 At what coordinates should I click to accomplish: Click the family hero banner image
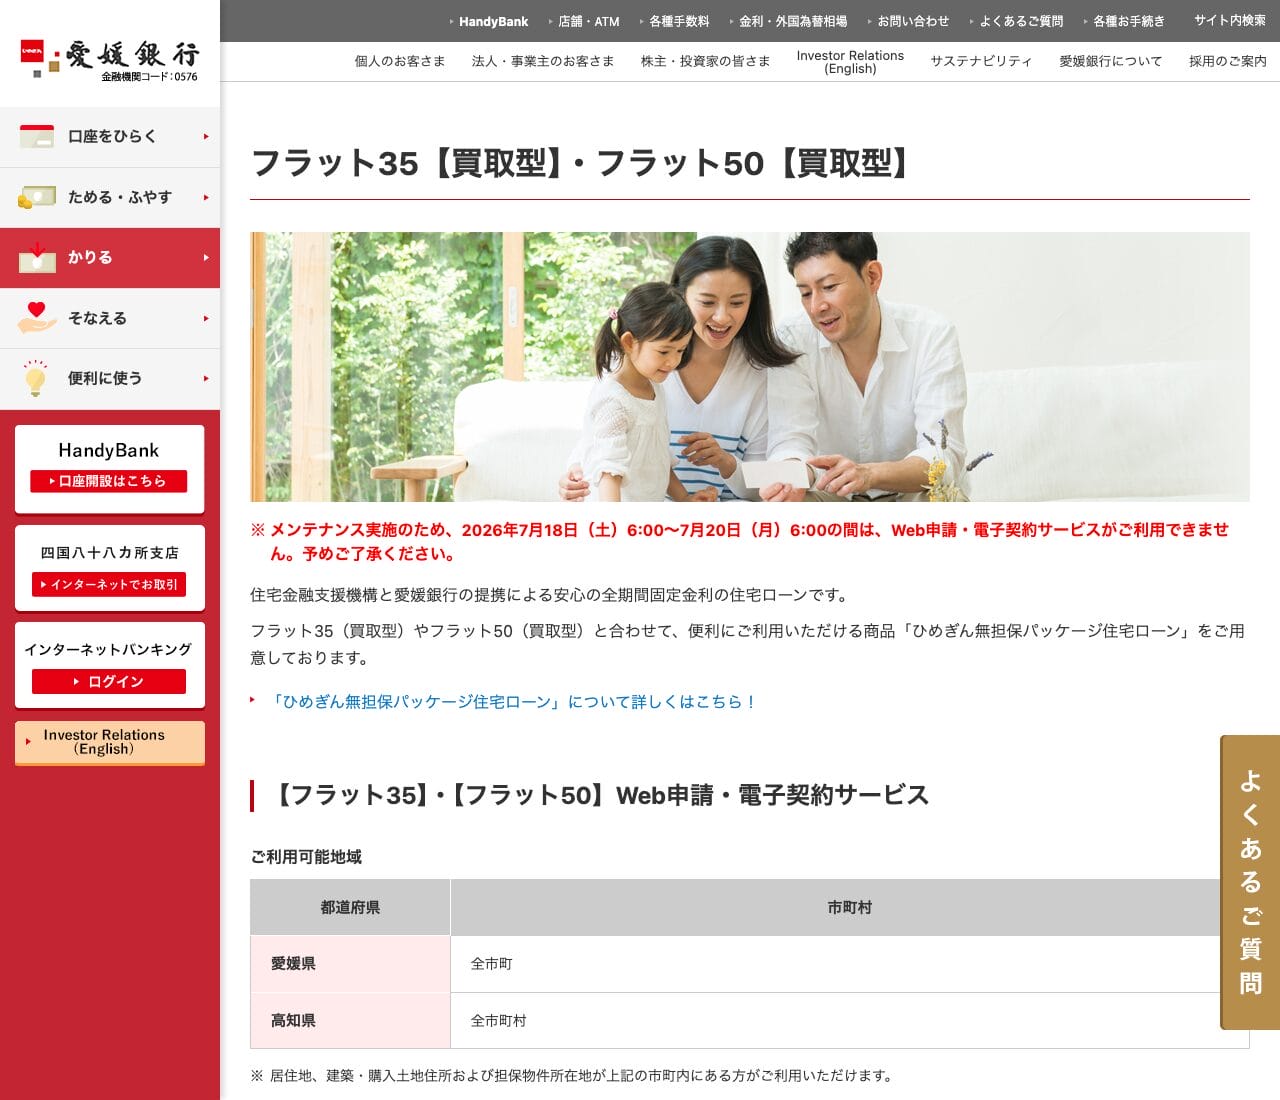pos(750,367)
